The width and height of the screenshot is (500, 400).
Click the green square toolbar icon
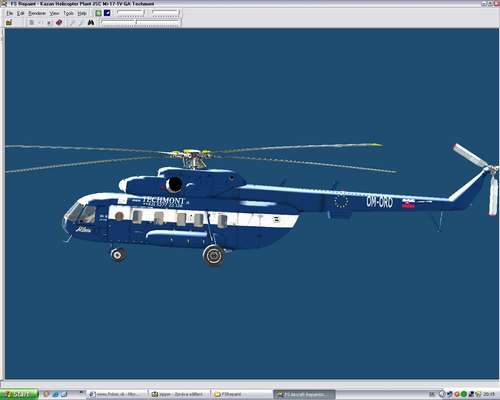pos(98,13)
